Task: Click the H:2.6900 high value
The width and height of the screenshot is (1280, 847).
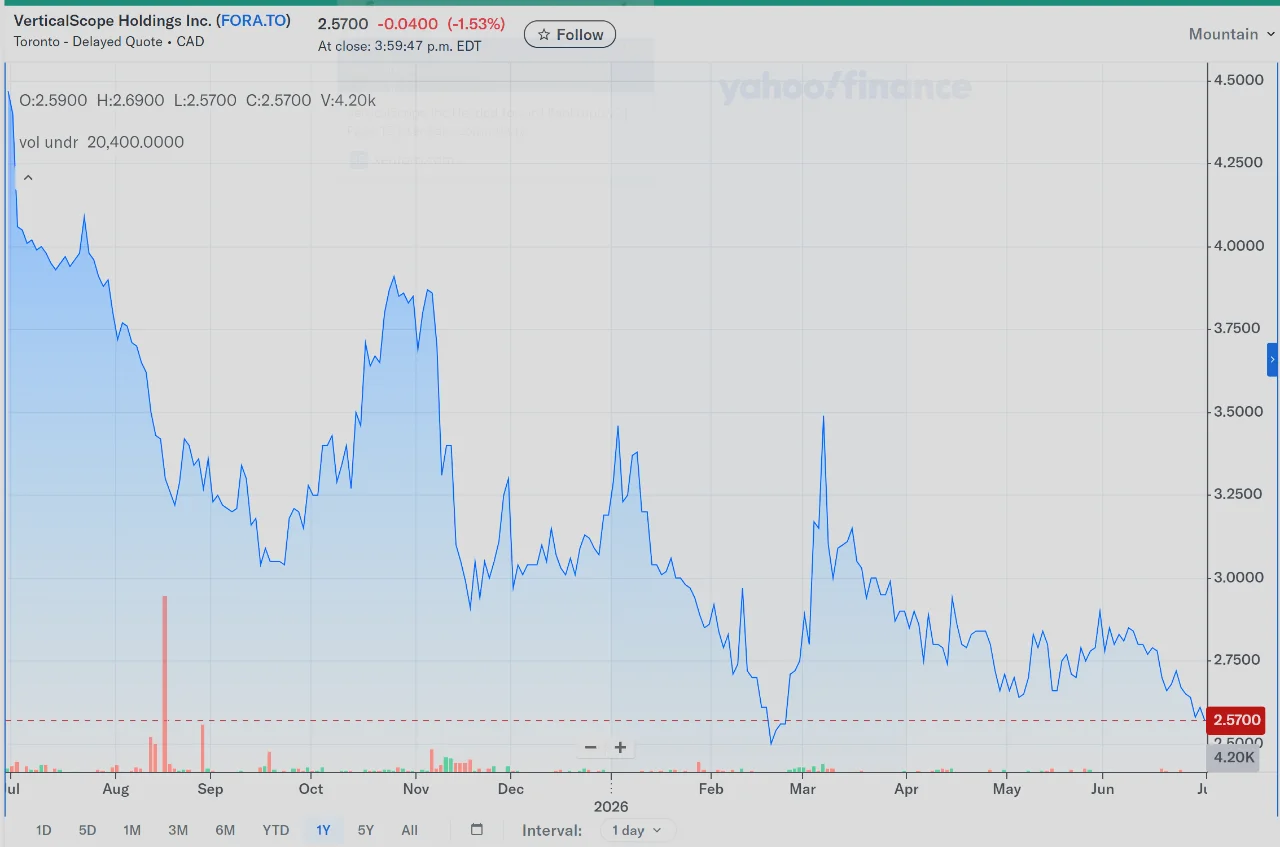Action: click(x=131, y=100)
